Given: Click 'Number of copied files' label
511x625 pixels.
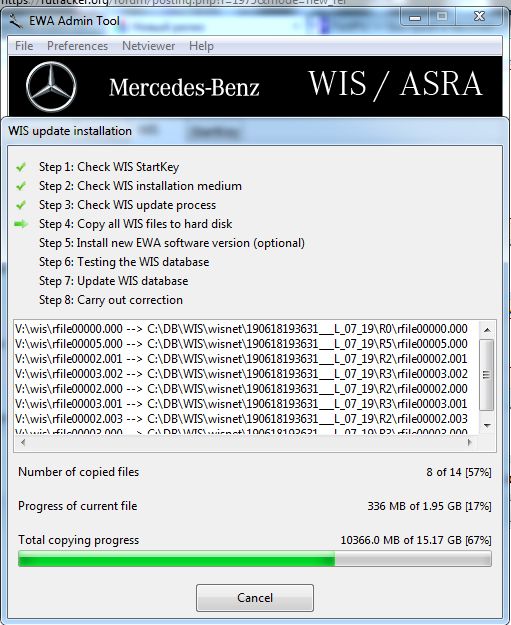Looking at the screenshot, I should point(79,472).
